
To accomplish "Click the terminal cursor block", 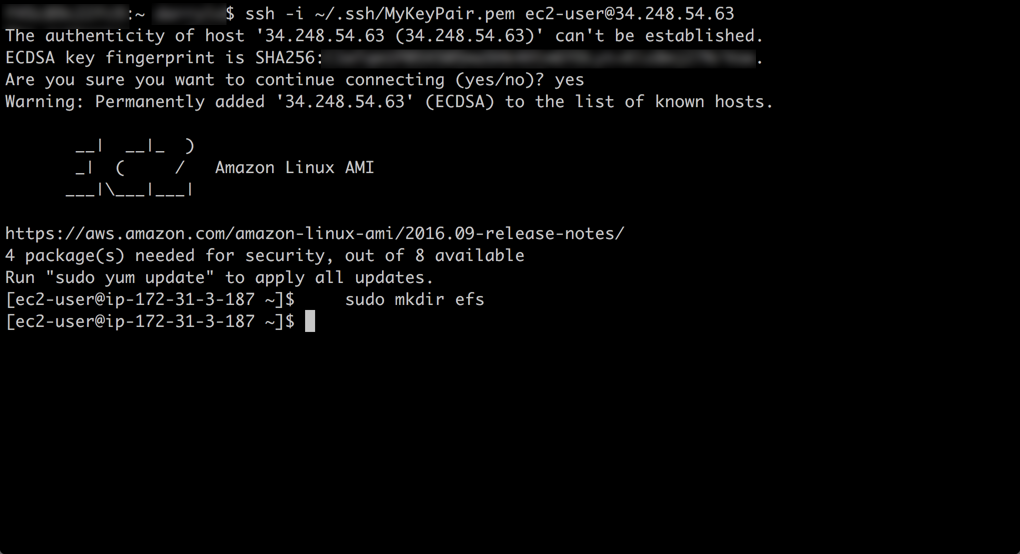I will (310, 321).
